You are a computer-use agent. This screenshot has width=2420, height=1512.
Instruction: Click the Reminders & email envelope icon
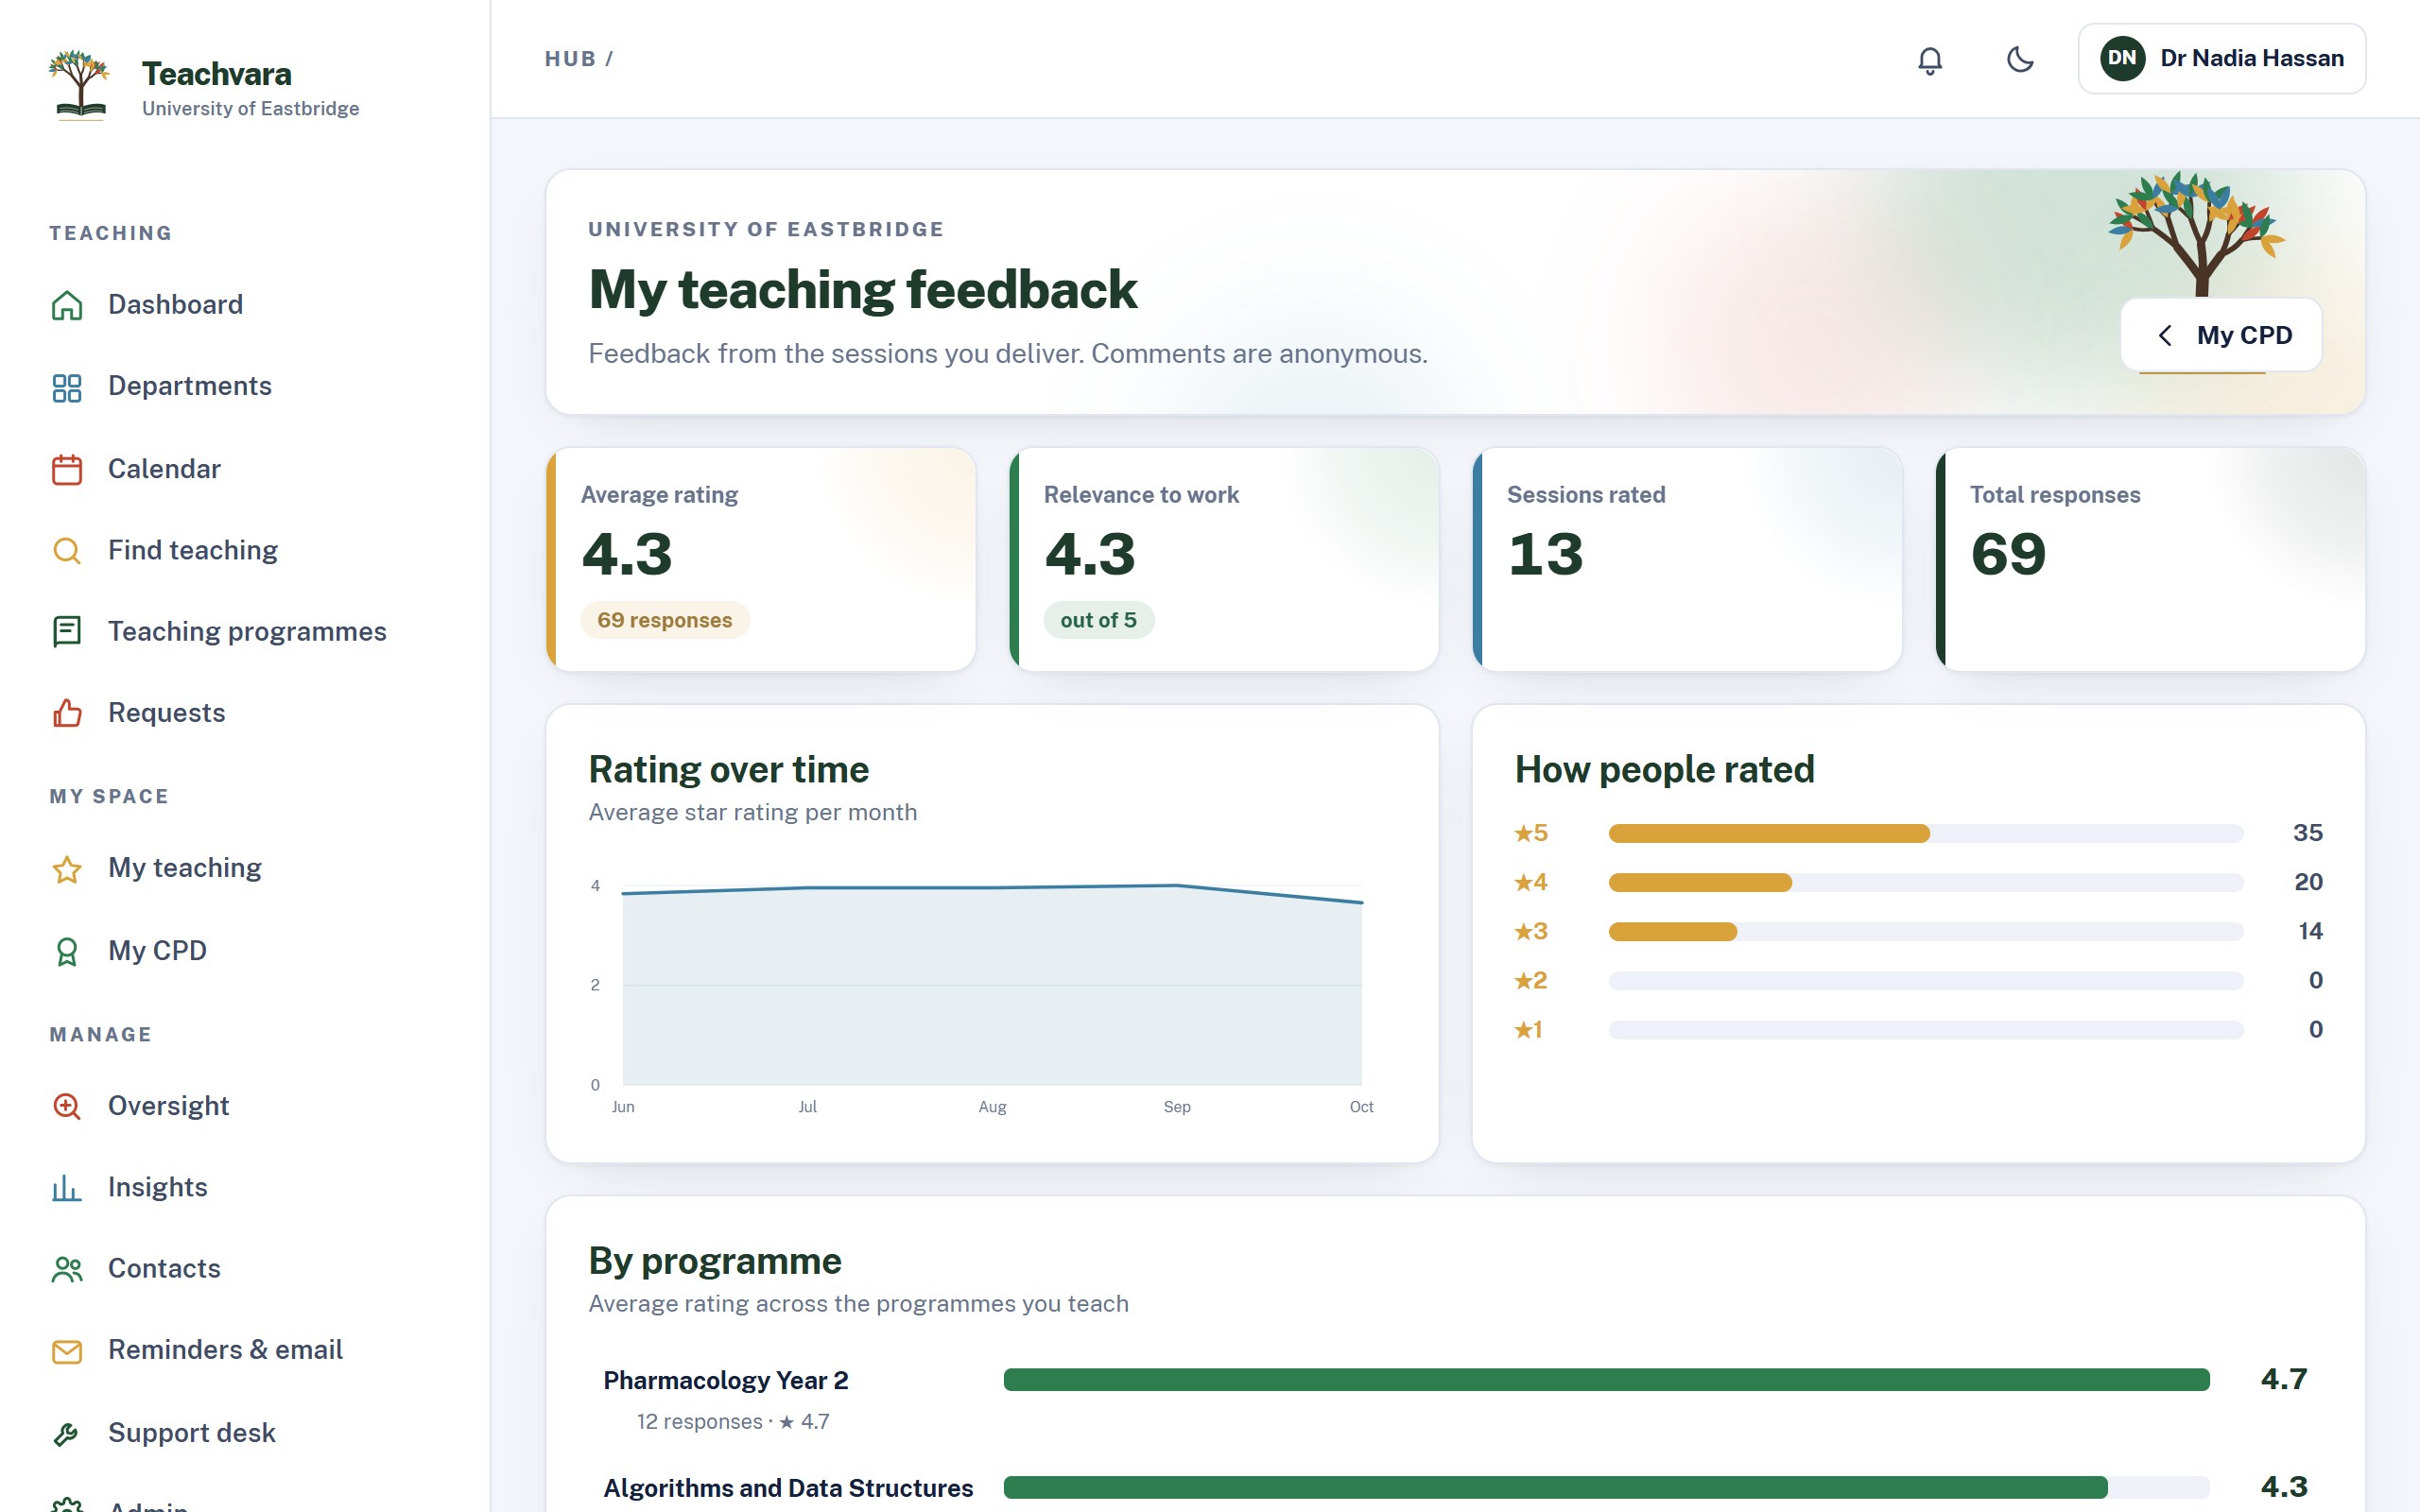coord(67,1351)
